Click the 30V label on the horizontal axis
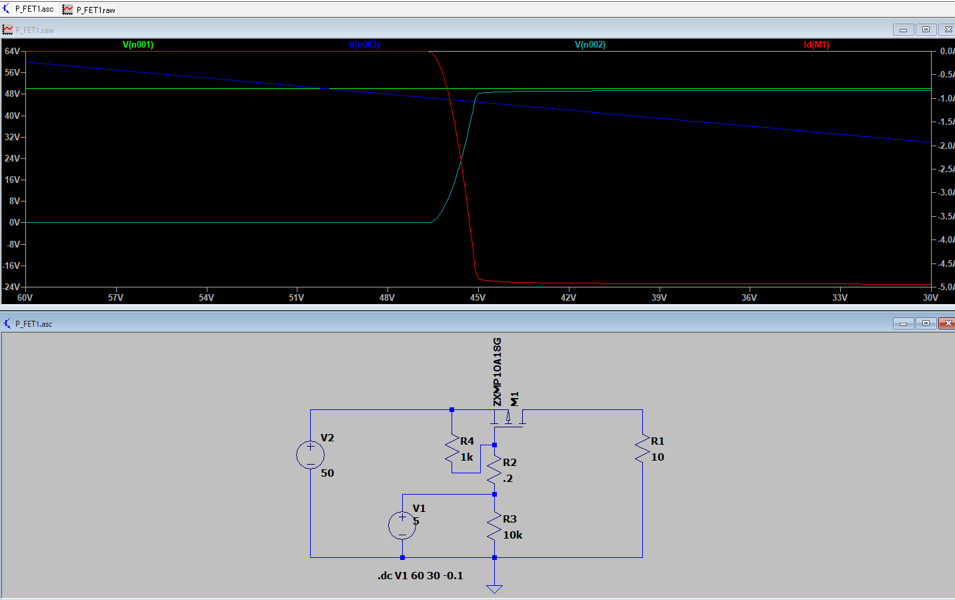Image resolution: width=955 pixels, height=600 pixels. [x=931, y=298]
